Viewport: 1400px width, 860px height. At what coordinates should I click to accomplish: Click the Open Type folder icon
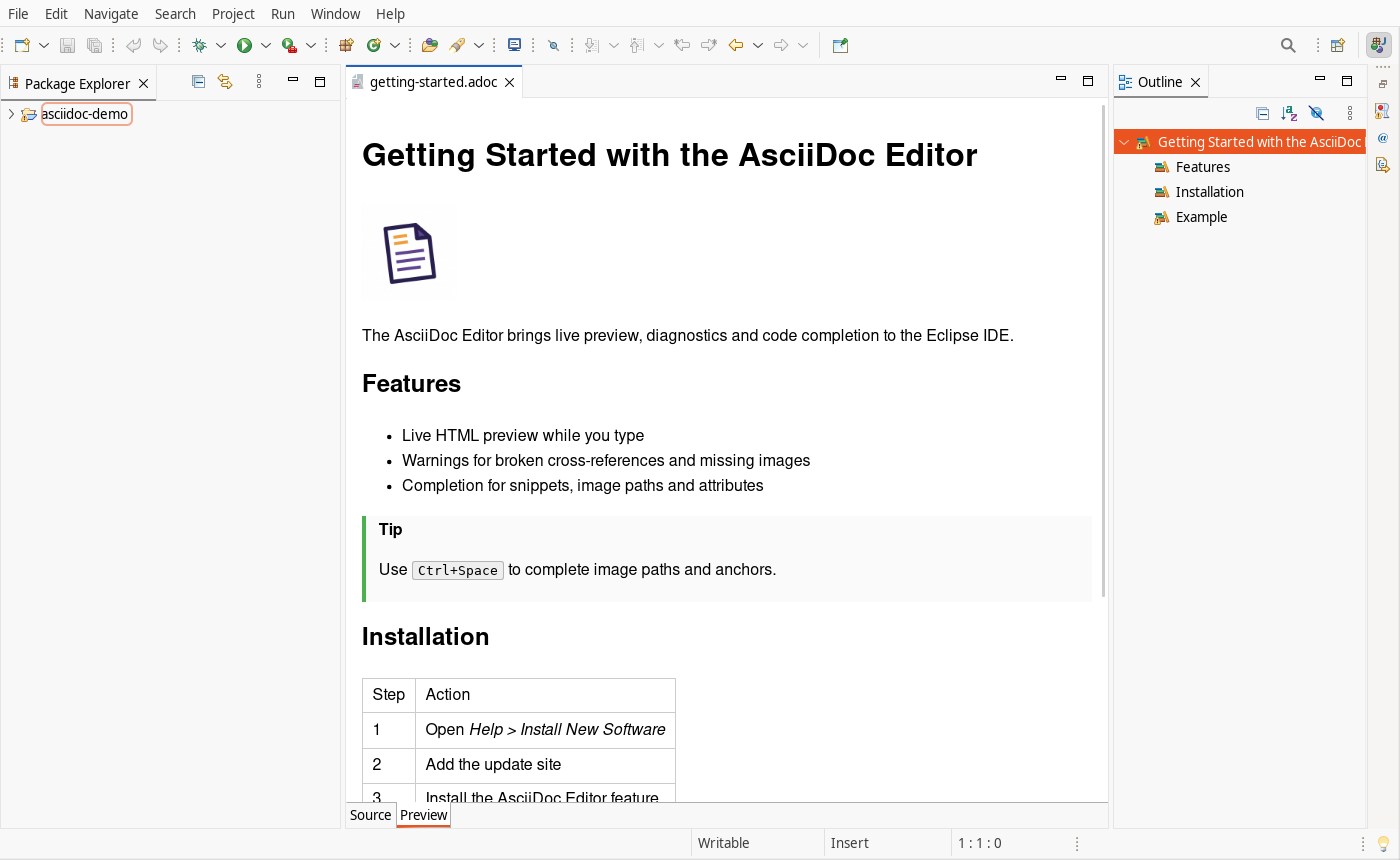tap(430, 45)
